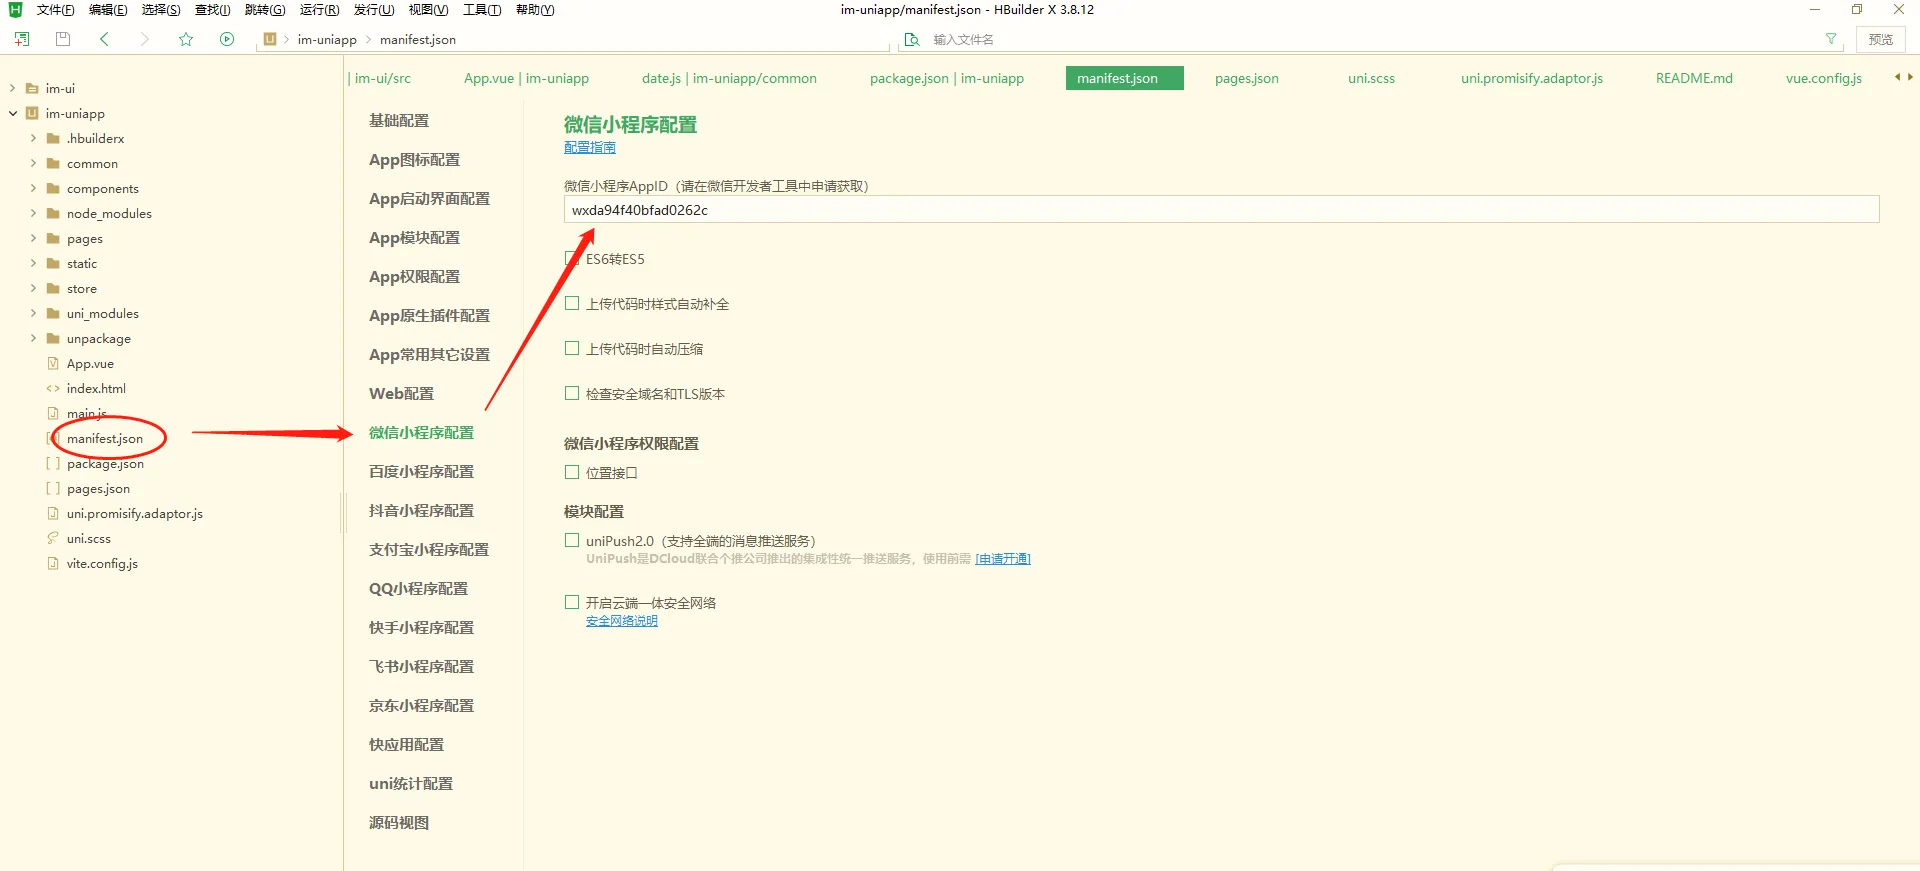Collapse the im-uniapp project node
Viewport: 1920px width, 871px height.
[12, 113]
